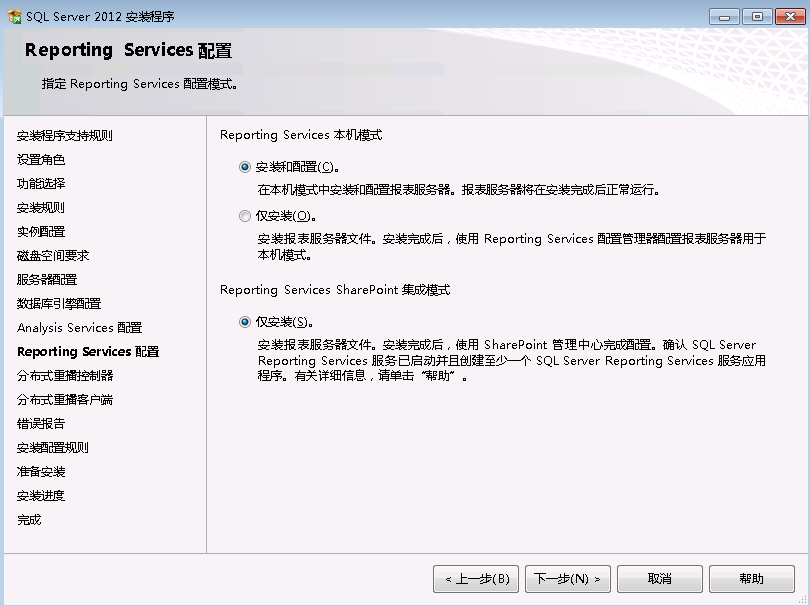Go back with the 上一步(B) button
Screen dimensions: 810x606
[476, 579]
